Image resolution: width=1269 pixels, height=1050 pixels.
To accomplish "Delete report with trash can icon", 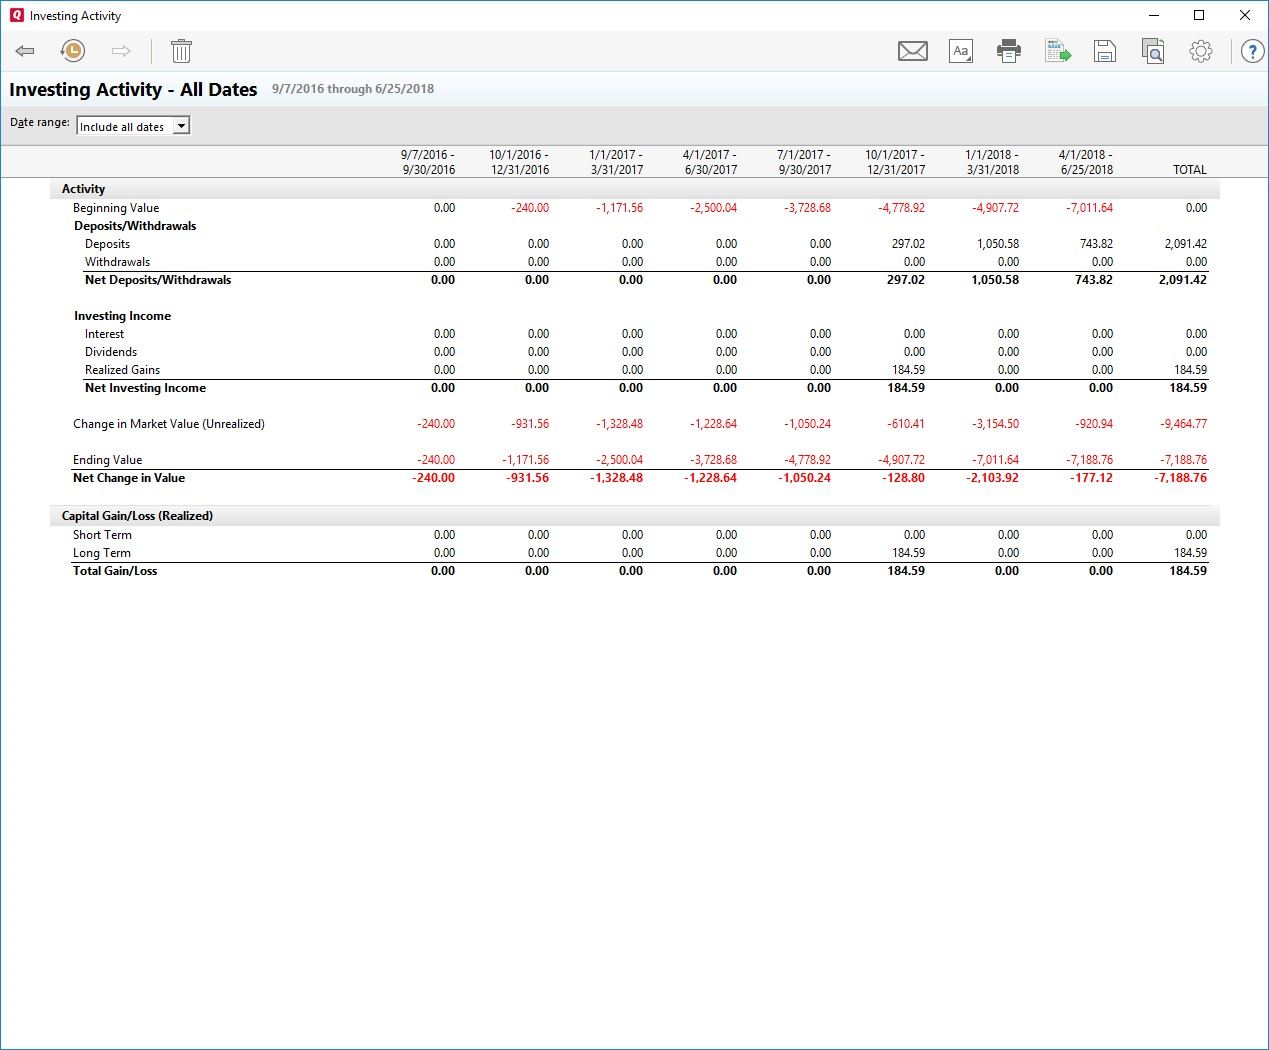I will (x=181, y=51).
